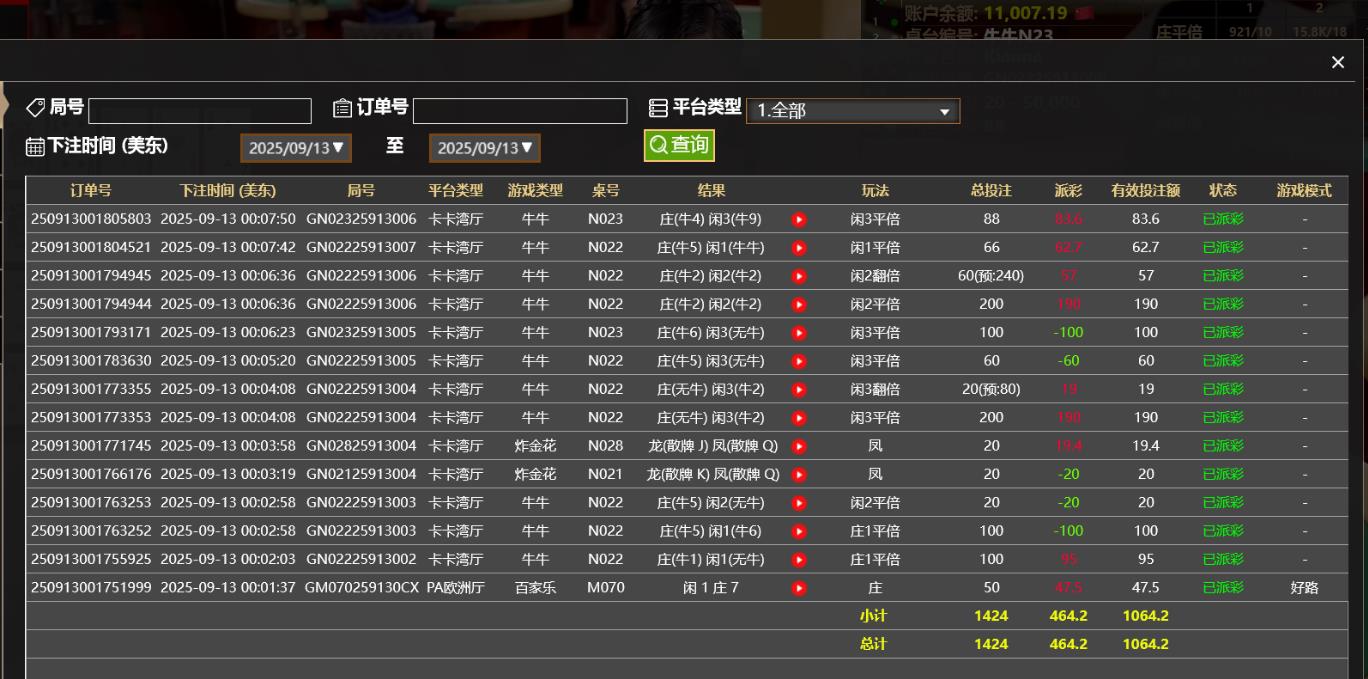Play video replay for order 250913001804521
Screen dimensions: 1368x679
799,247
